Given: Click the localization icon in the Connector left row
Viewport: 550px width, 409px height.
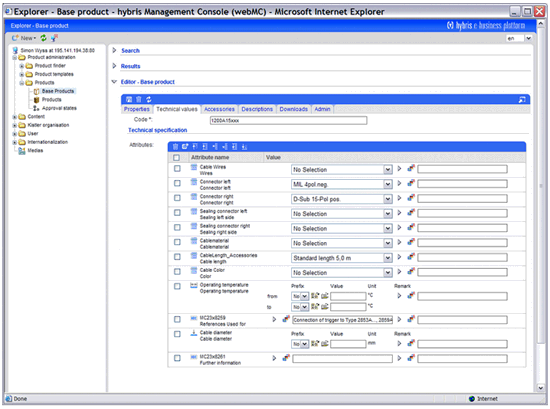Looking at the screenshot, I should pos(411,183).
